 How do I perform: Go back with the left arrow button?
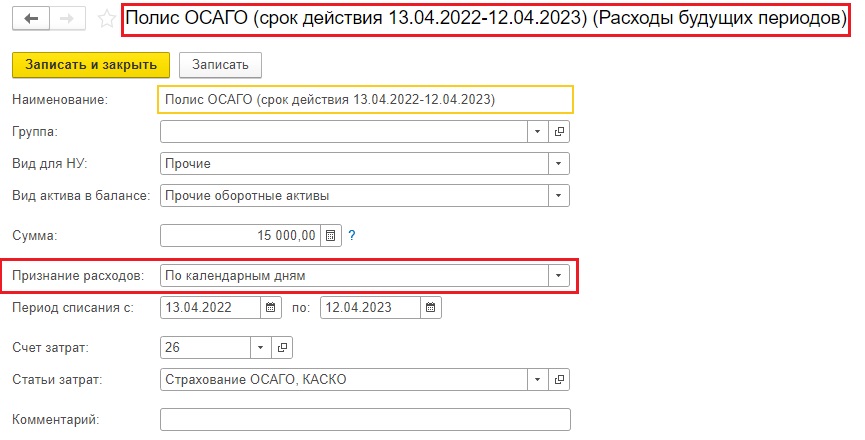tap(31, 19)
